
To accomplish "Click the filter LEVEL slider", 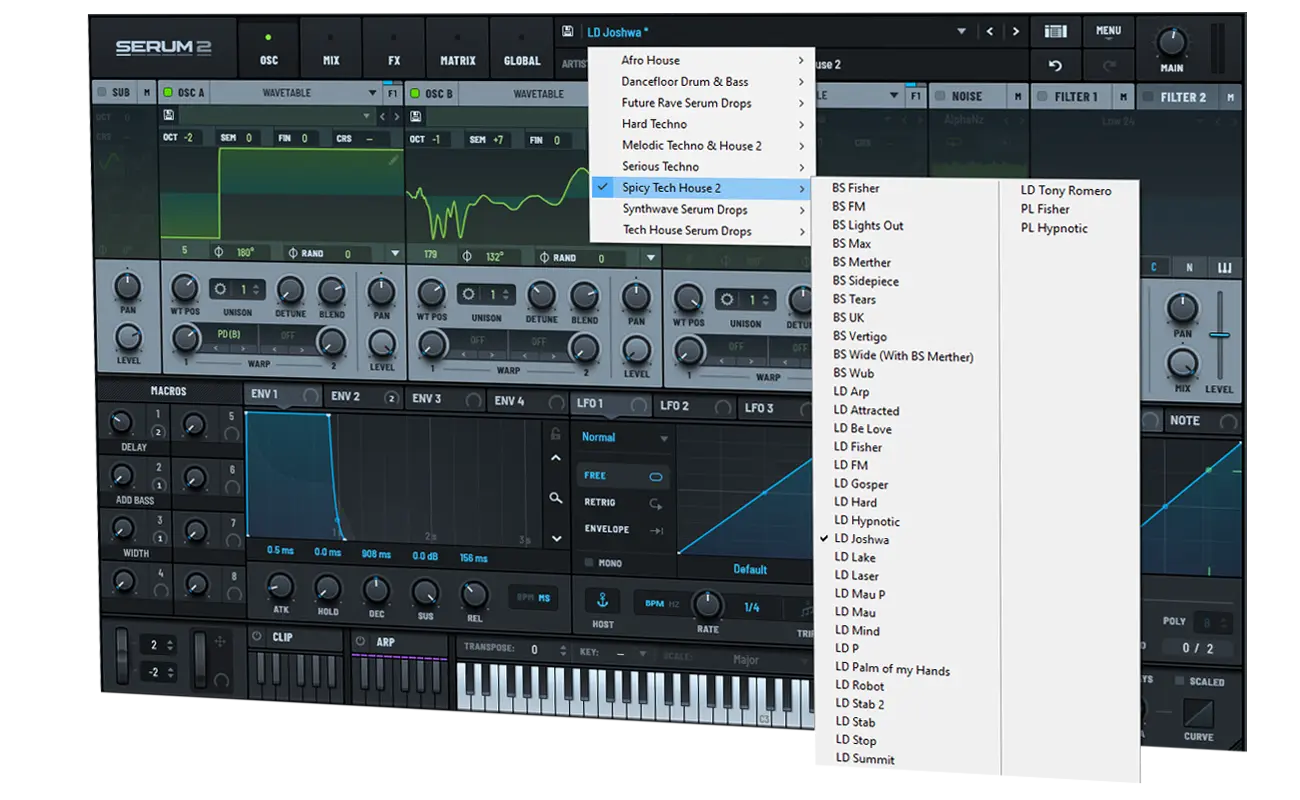I will point(1218,335).
